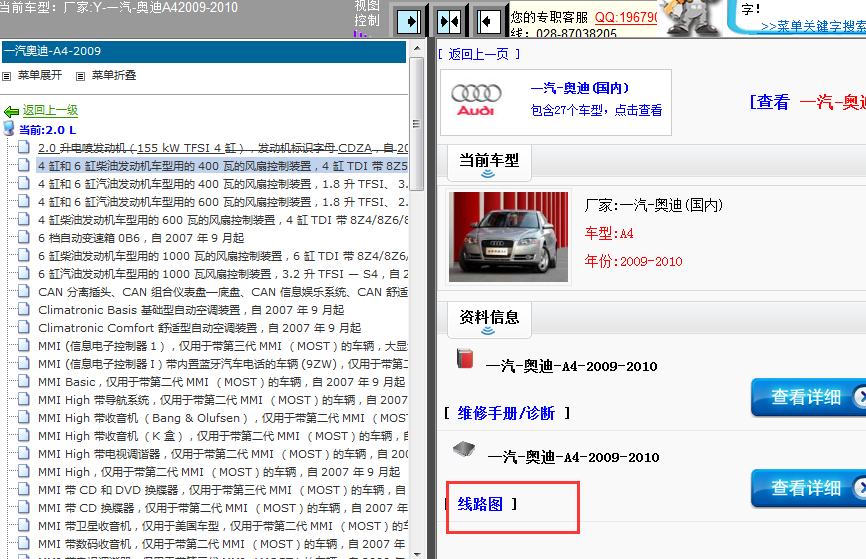Open MMI 带卫星收音机 美国车型 entry
Screen dimensions: 866x559
point(223,526)
